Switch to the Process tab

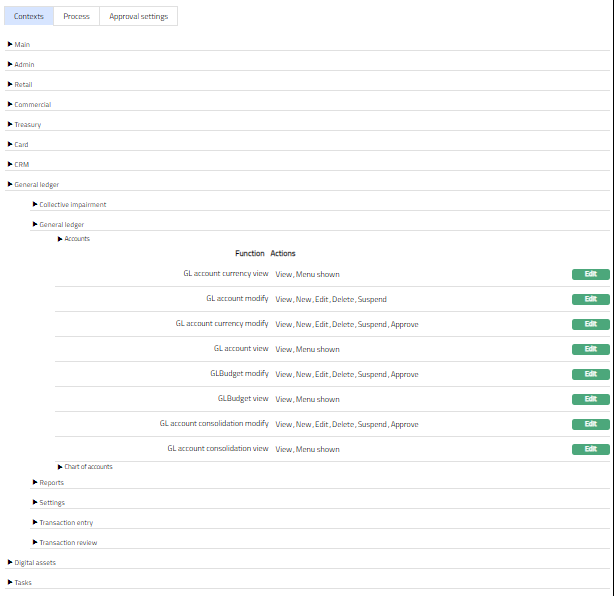[x=76, y=16]
